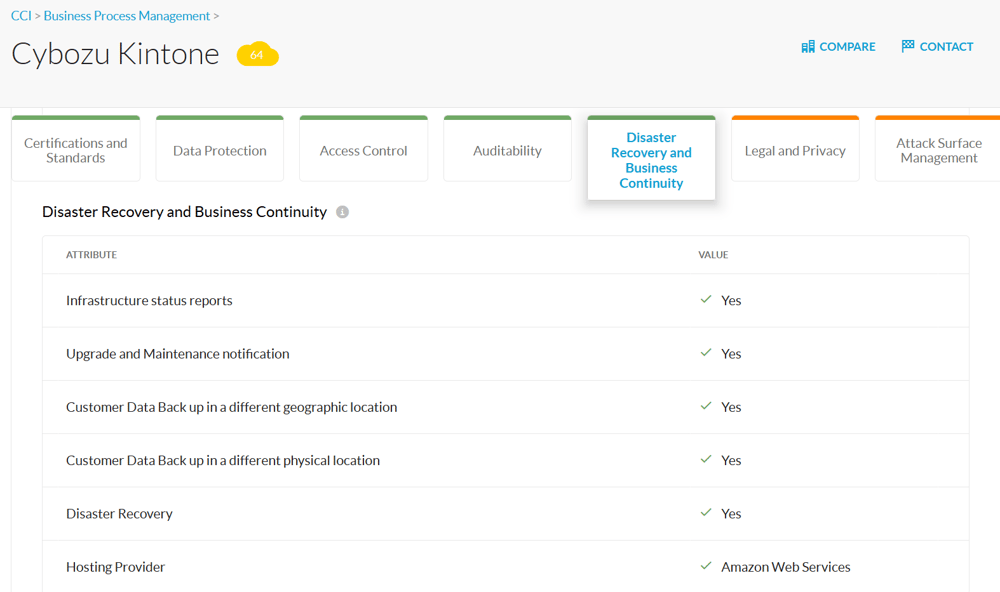Switch to the Legal and Privacy tab
1000x592 pixels.
tap(795, 149)
